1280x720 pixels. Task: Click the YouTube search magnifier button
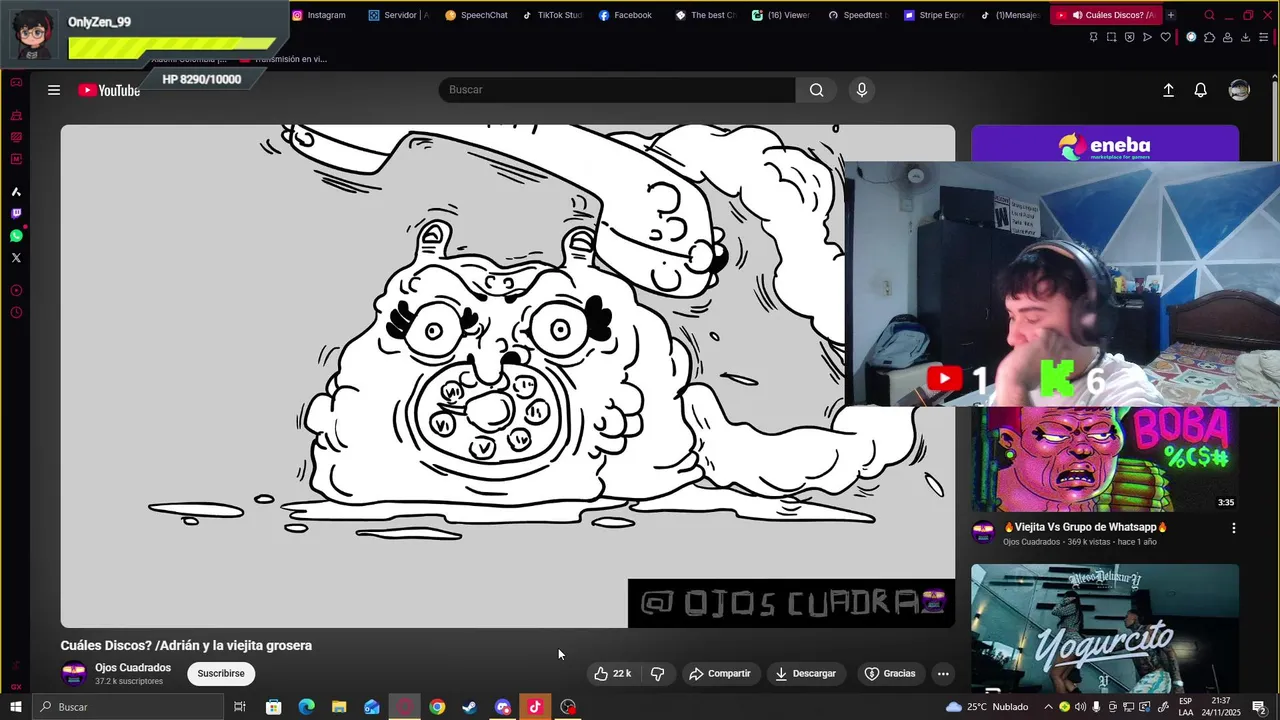(x=817, y=90)
